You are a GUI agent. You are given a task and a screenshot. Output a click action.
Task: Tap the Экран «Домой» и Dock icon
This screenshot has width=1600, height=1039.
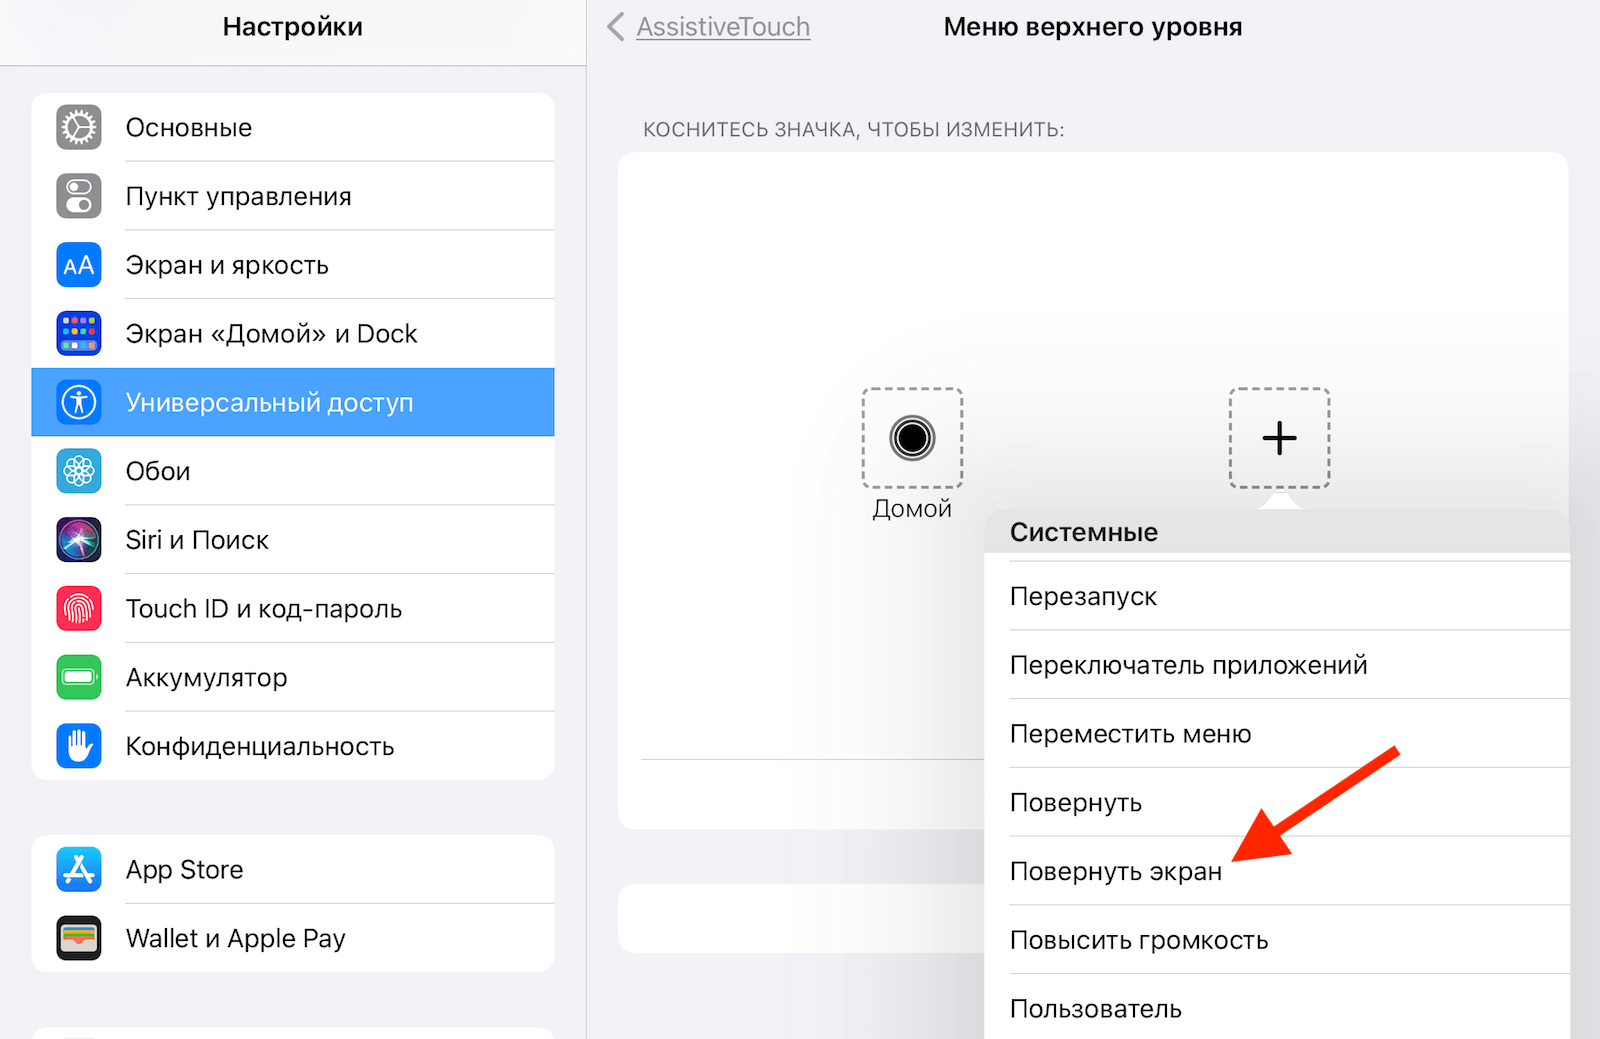[79, 334]
